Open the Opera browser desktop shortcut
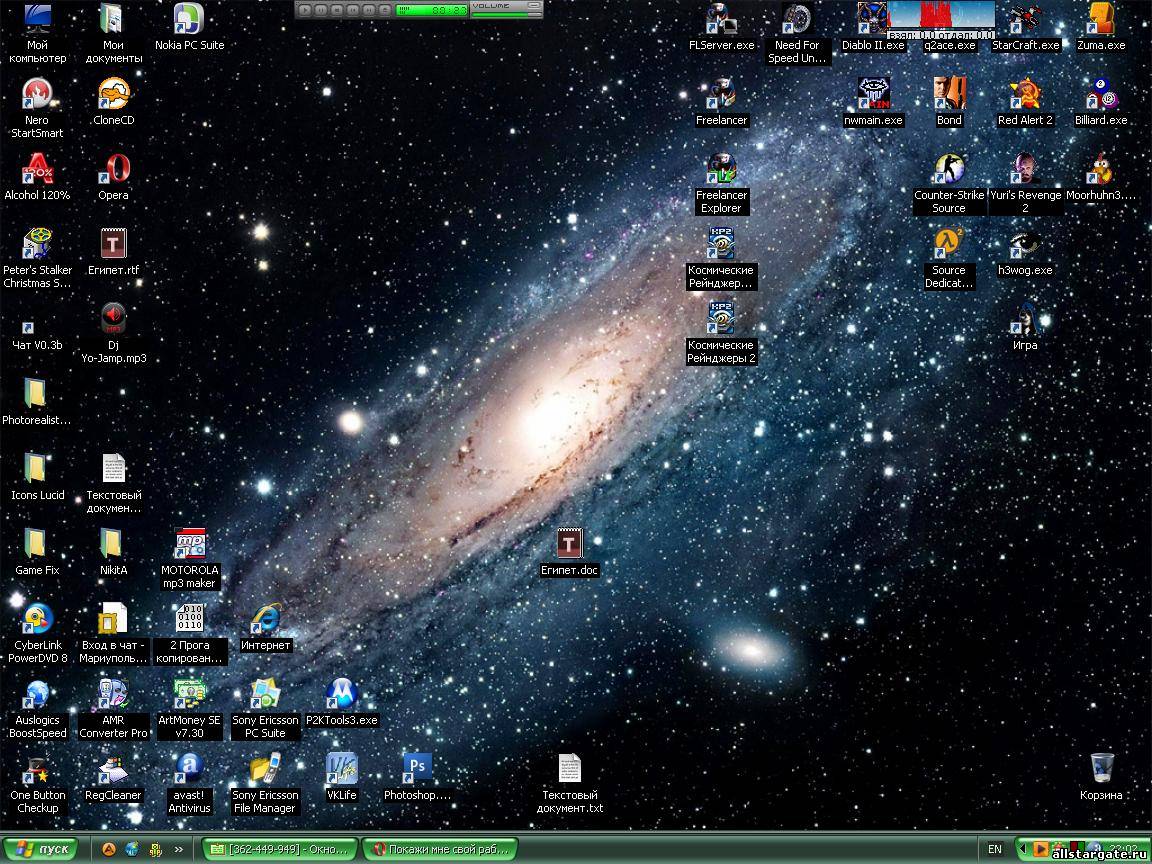Screen dimensions: 1152x864 click(x=113, y=168)
